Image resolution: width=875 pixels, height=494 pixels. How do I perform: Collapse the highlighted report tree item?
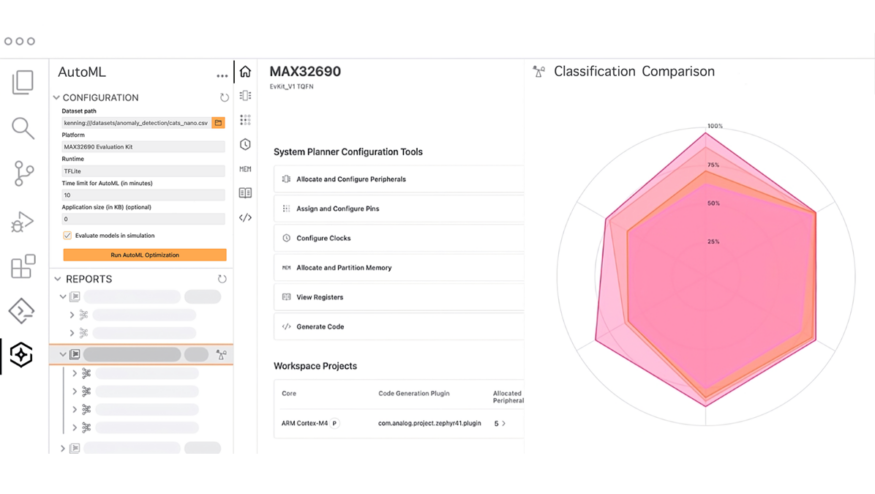click(x=63, y=354)
